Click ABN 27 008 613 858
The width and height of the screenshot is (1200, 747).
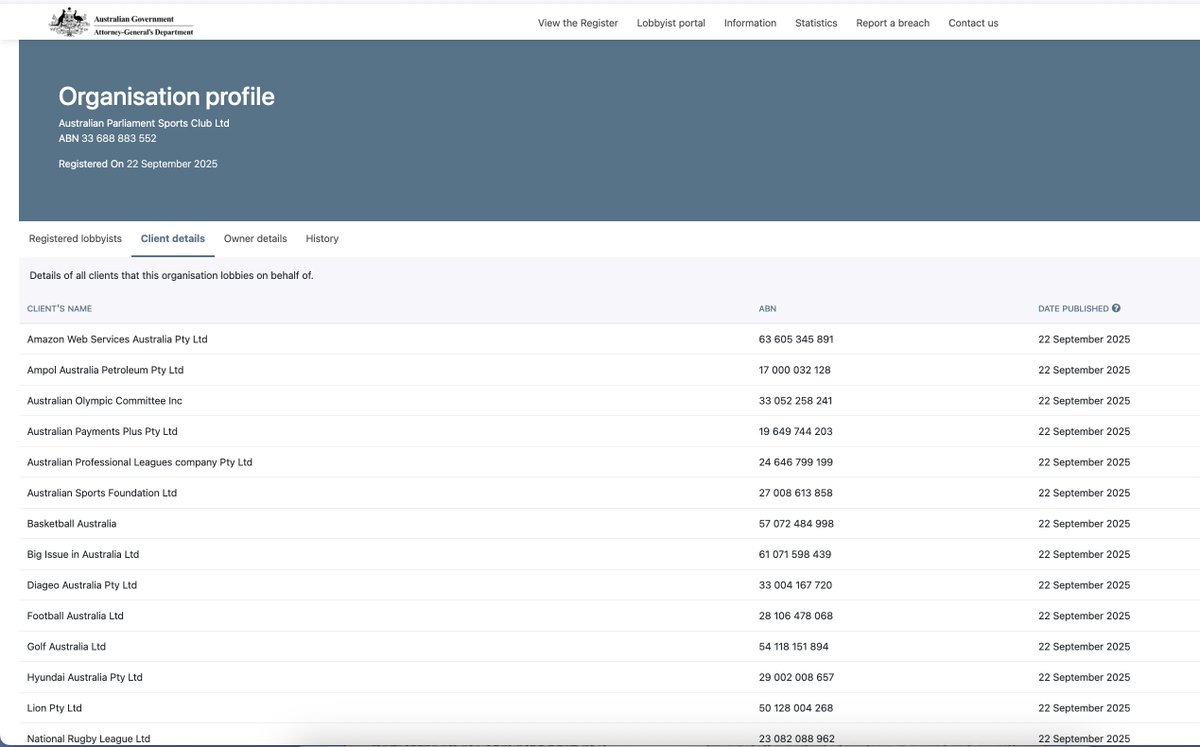coord(796,493)
